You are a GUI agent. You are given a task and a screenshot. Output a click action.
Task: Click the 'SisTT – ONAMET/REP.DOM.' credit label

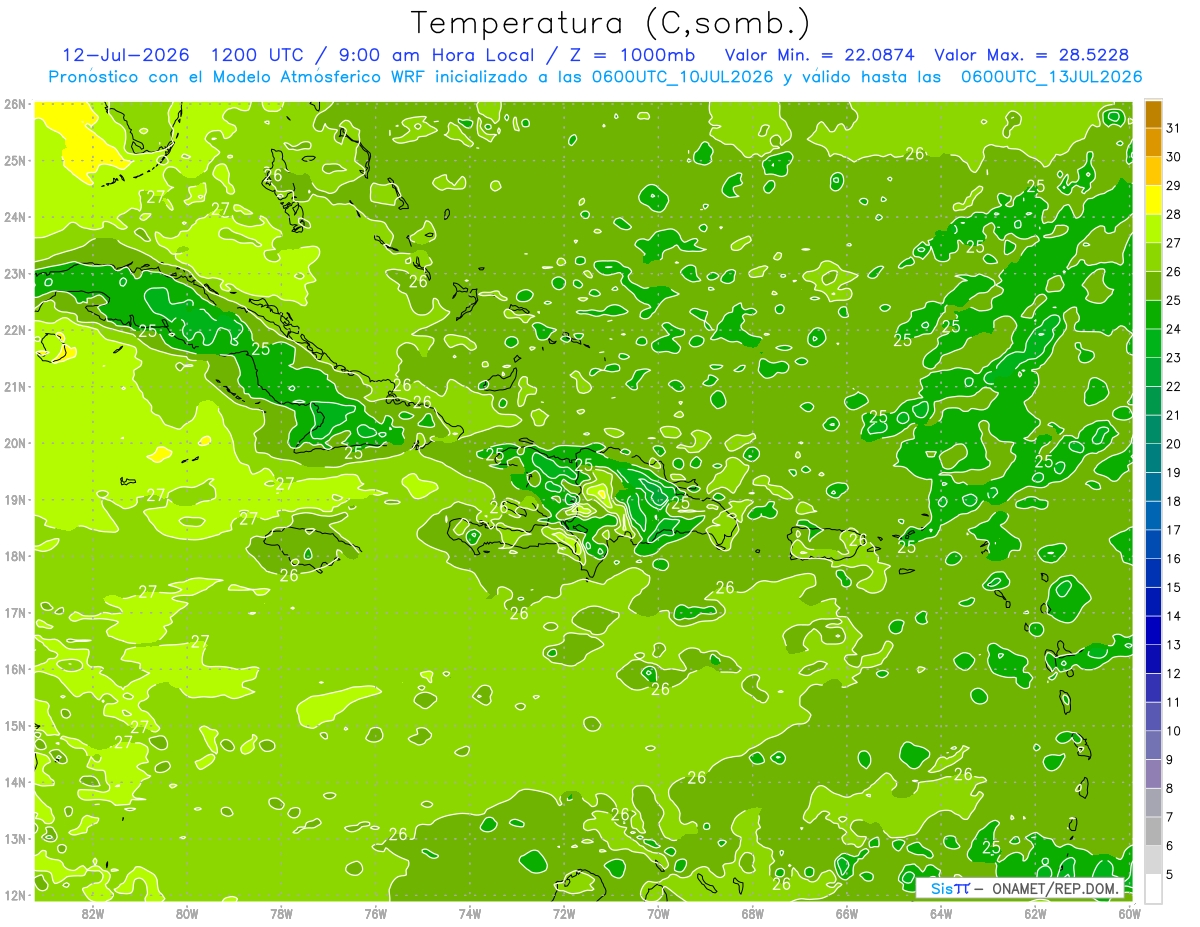point(1020,889)
